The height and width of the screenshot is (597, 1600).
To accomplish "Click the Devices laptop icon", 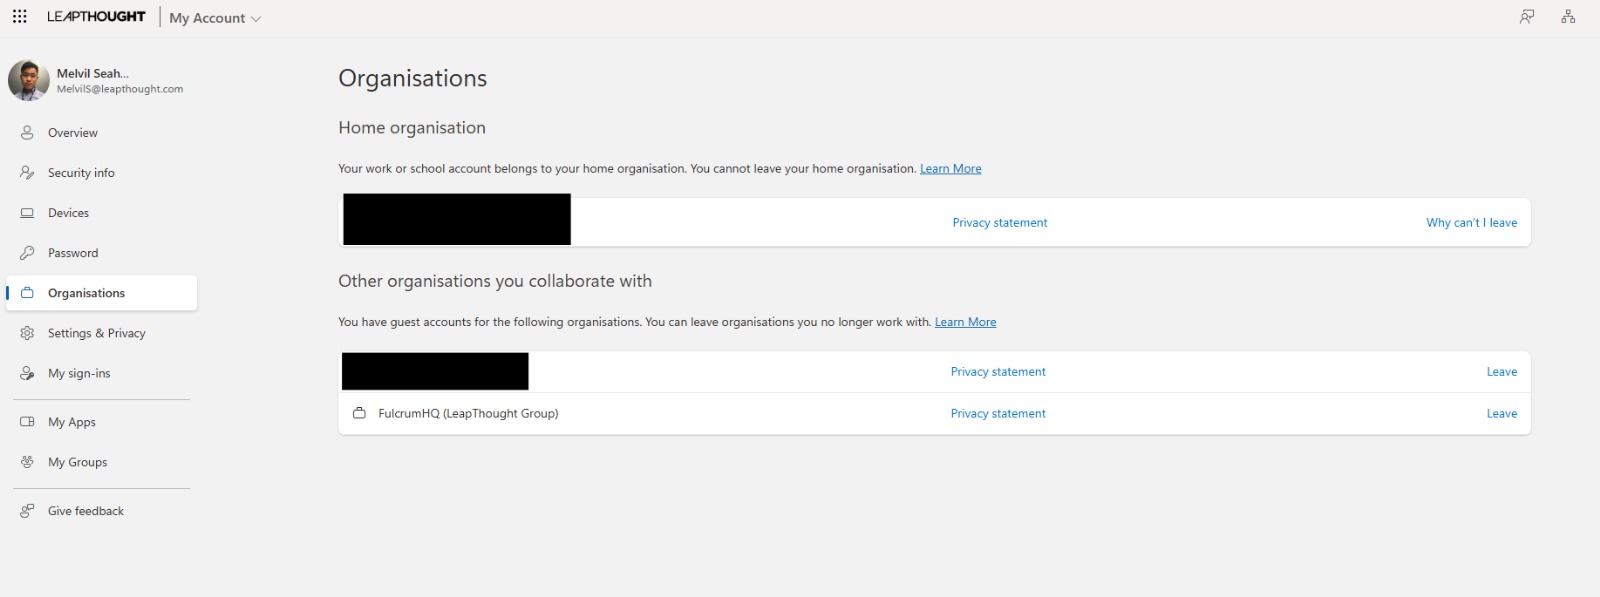I will [x=27, y=213].
